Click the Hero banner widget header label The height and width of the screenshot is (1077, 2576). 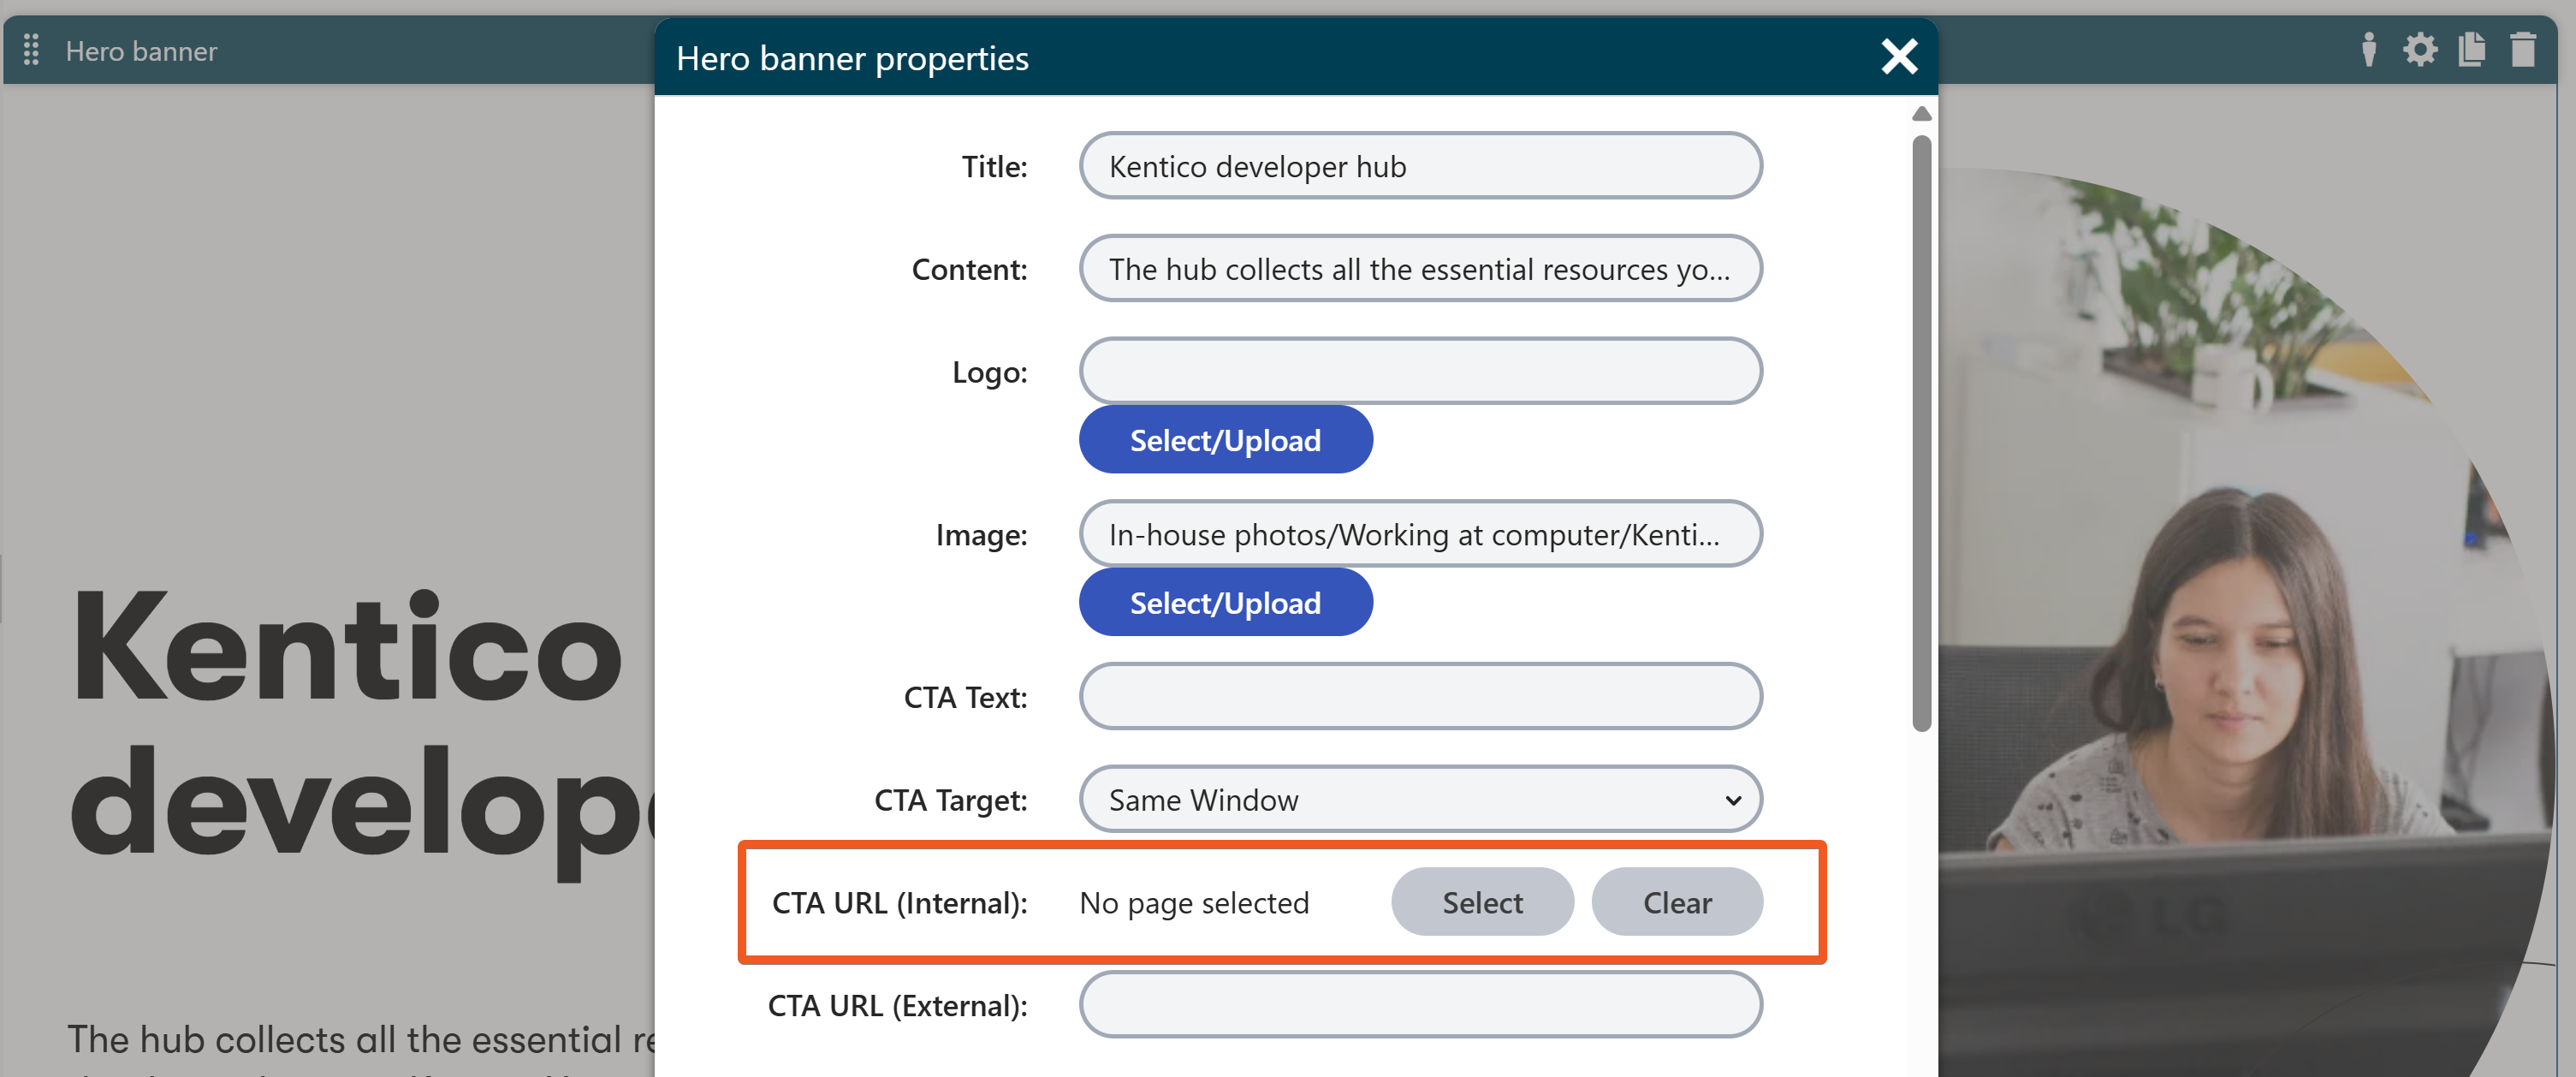[141, 51]
